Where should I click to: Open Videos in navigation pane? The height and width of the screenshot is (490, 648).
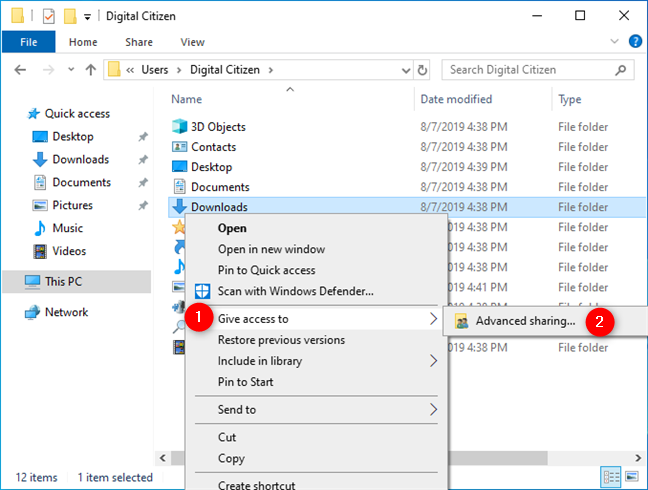click(x=69, y=251)
